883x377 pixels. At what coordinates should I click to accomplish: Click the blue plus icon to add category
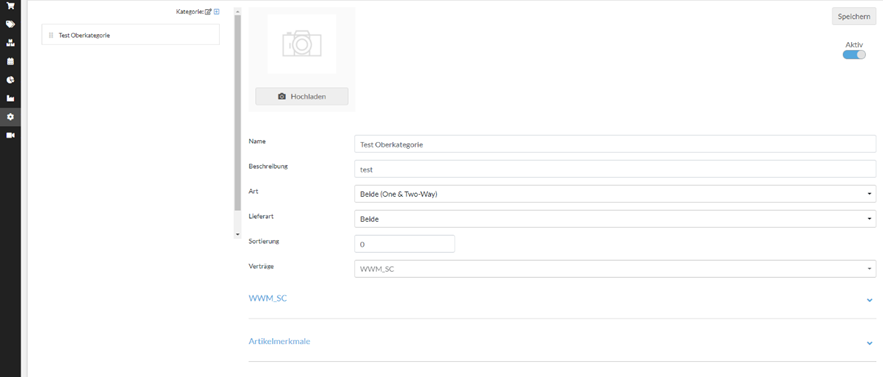(x=217, y=11)
